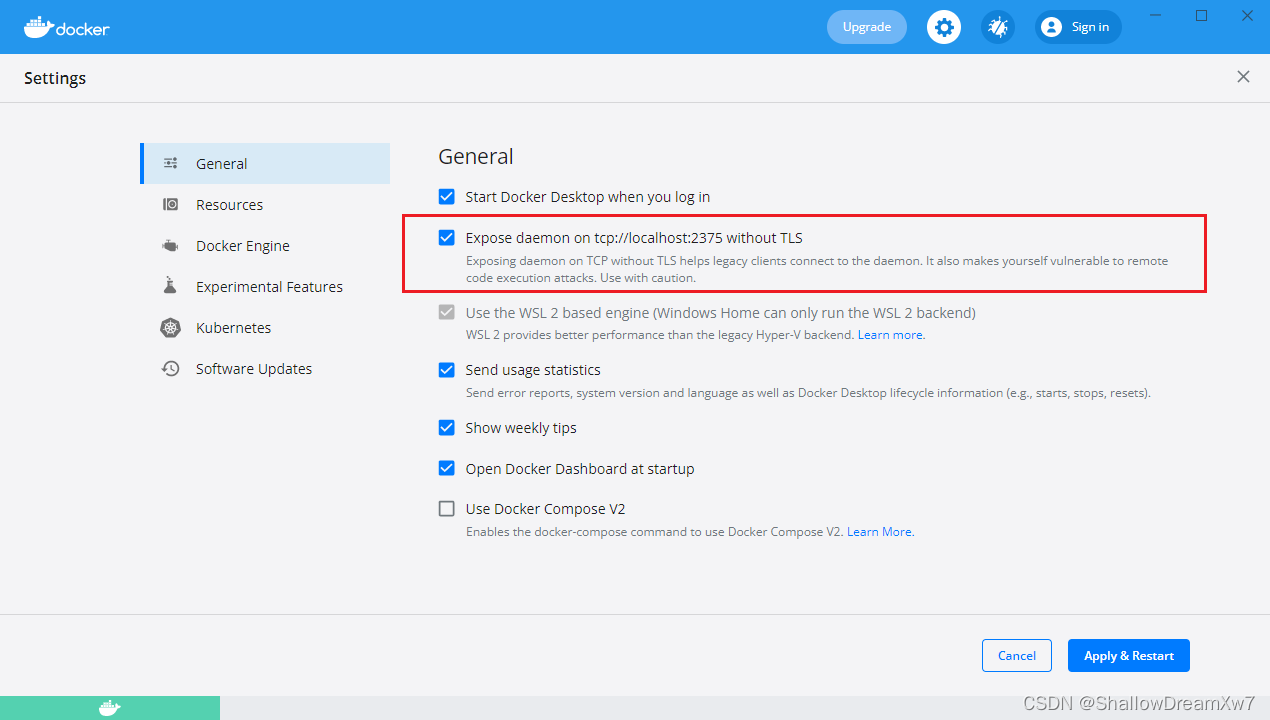Uncheck Show weekly tips
The height and width of the screenshot is (720, 1270).
click(447, 427)
